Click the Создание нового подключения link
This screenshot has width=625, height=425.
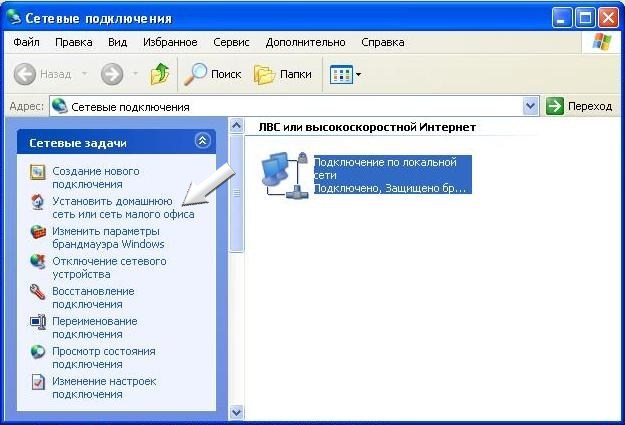point(95,178)
